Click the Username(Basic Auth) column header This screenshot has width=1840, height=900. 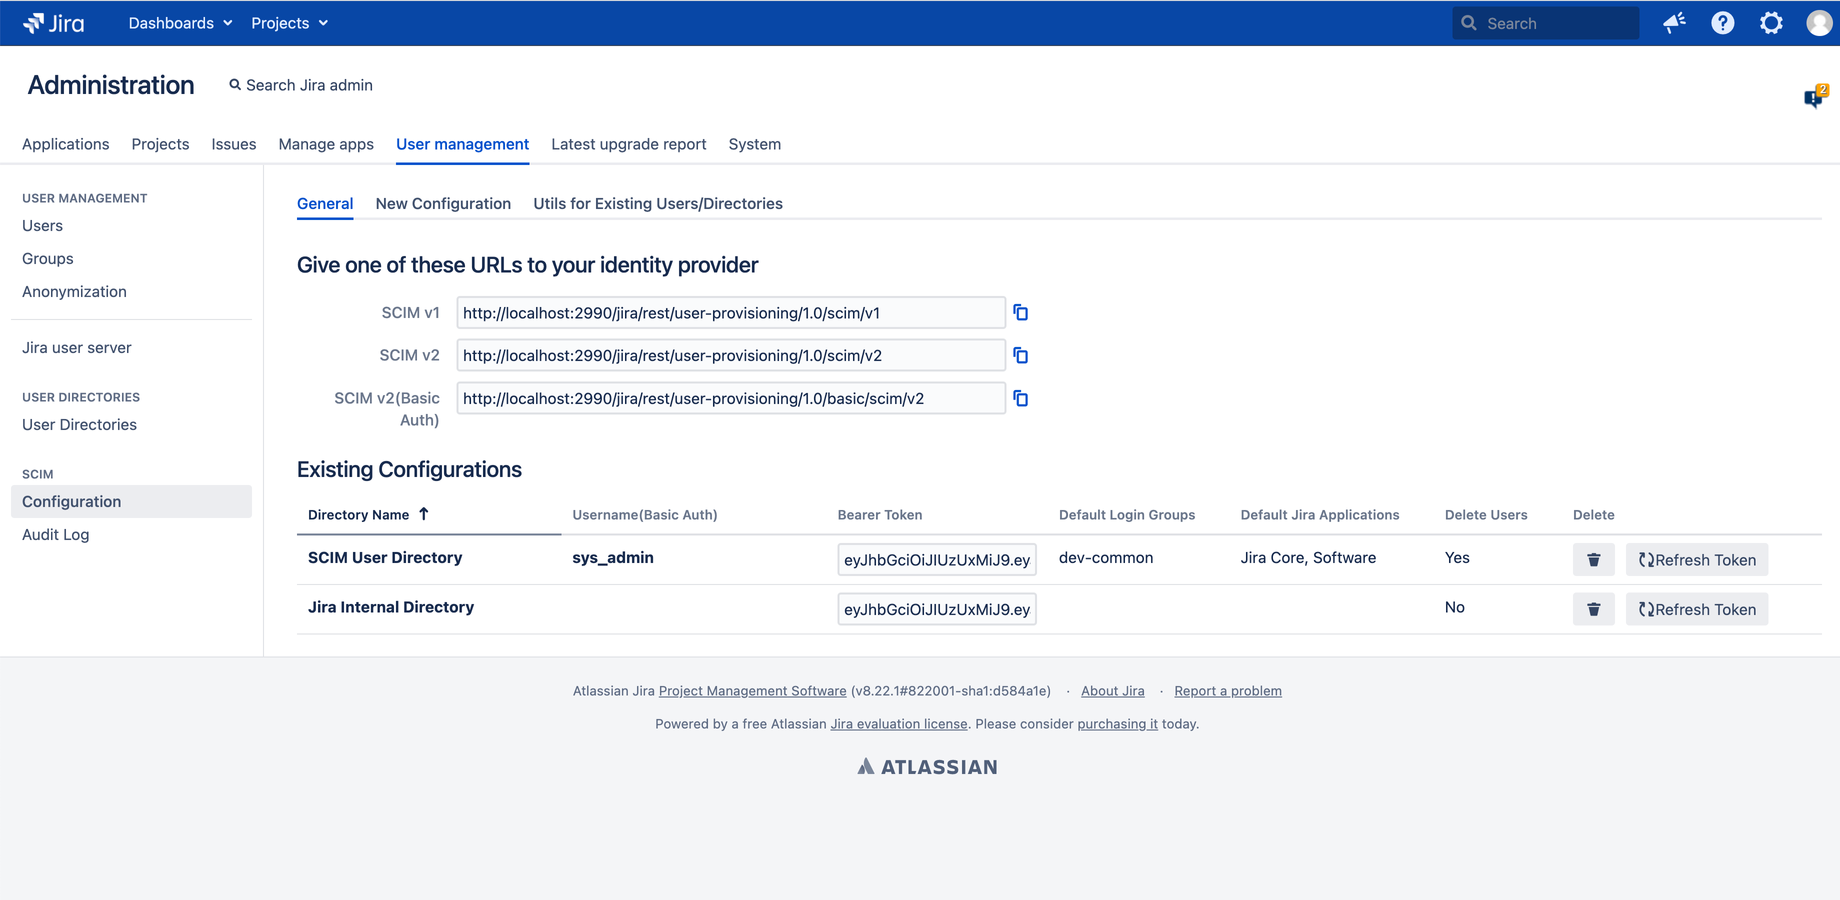[x=645, y=515]
